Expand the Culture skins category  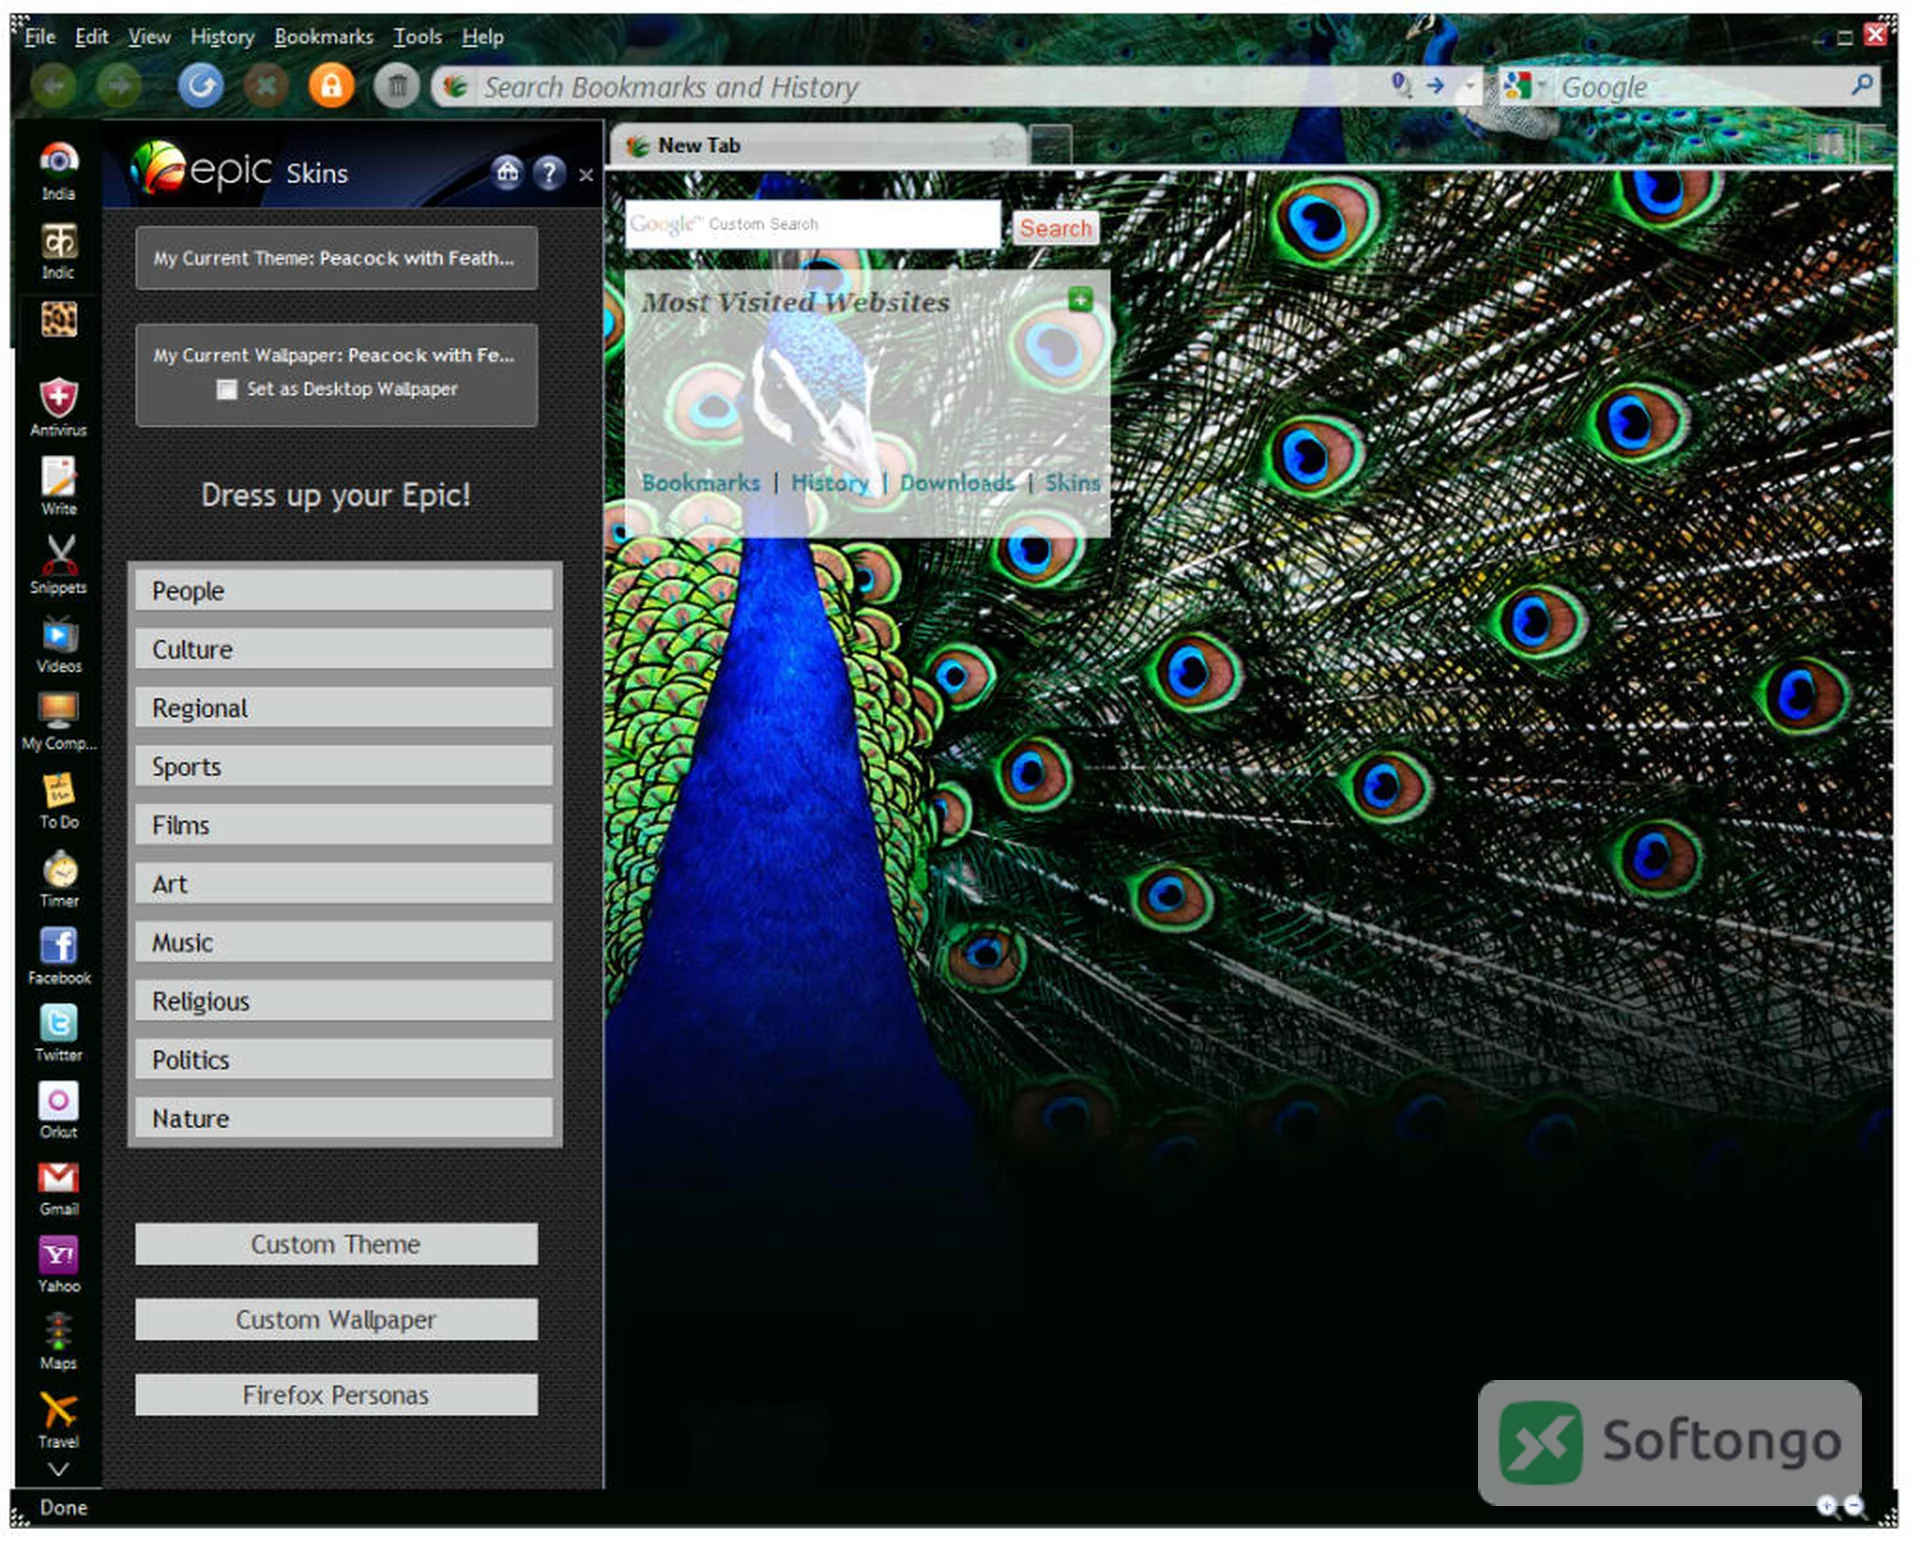tap(344, 650)
